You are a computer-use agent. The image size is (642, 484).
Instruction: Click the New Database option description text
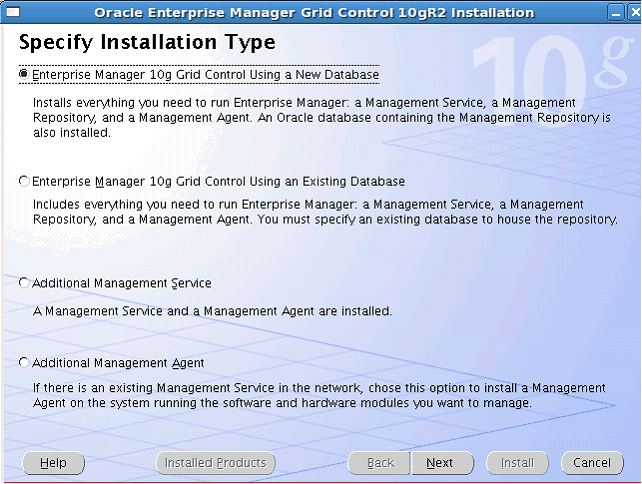pos(320,117)
